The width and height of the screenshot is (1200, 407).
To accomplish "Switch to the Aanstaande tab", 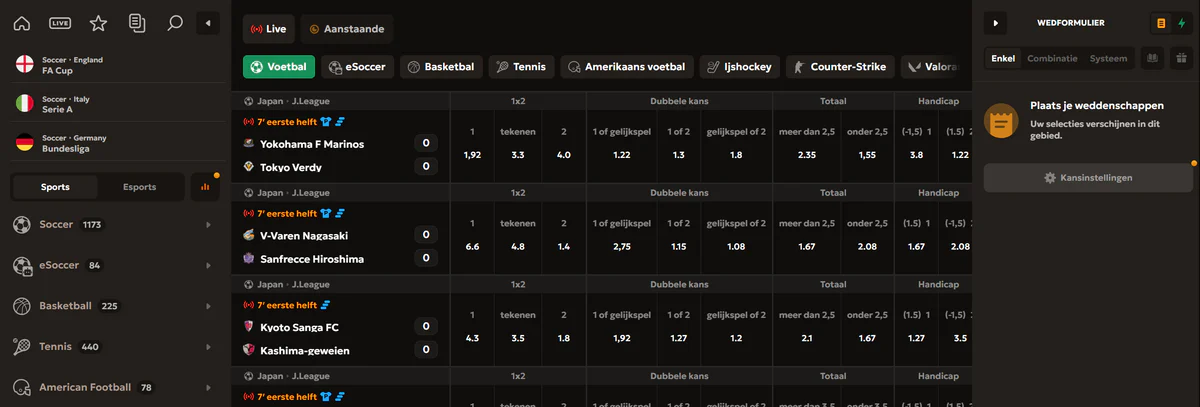I will coord(346,29).
